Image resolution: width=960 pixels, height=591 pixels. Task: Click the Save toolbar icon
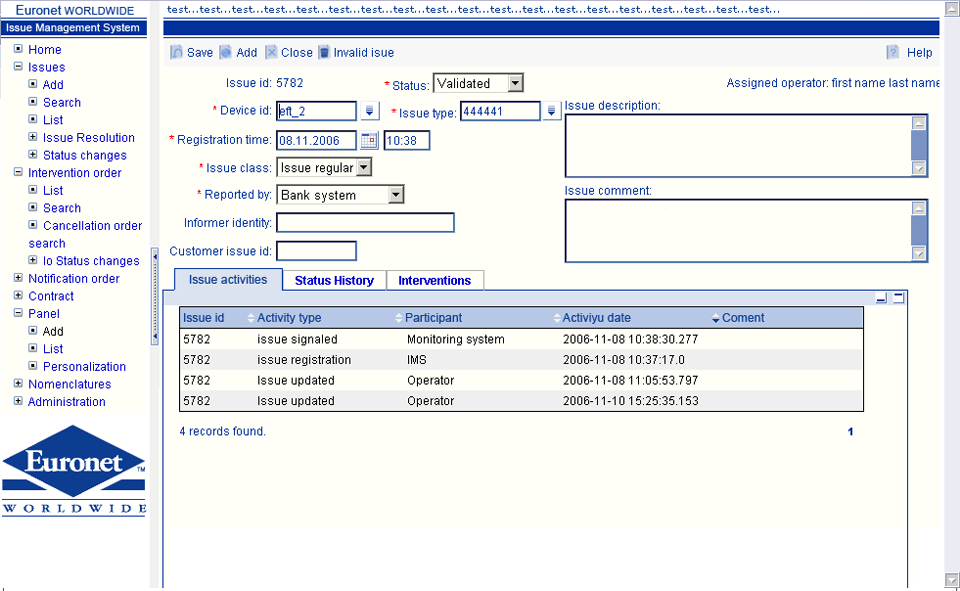tap(177, 53)
